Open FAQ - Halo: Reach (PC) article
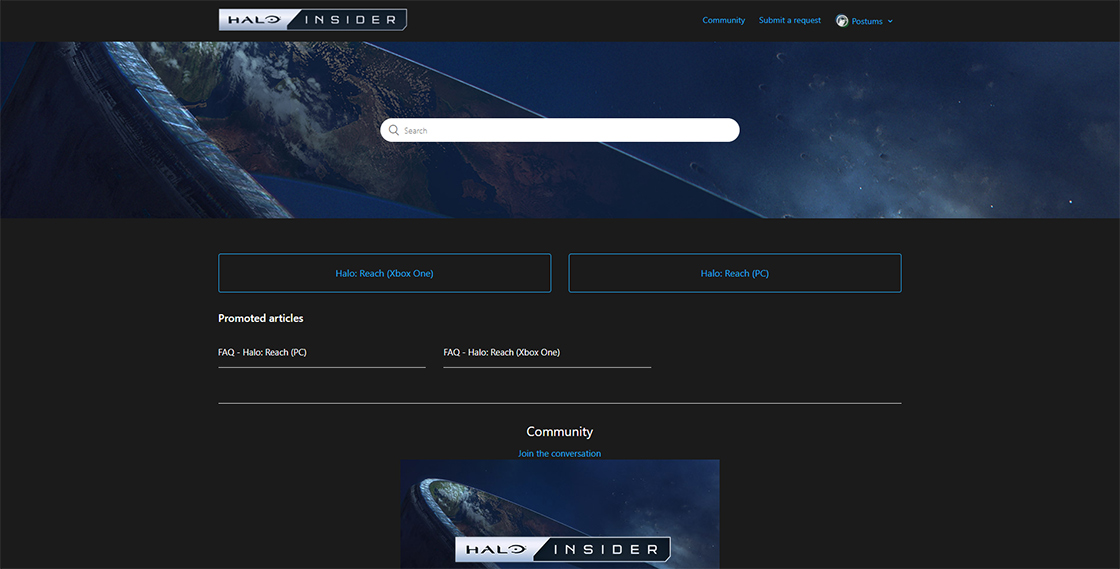Screen dimensions: 1120x569 coord(262,352)
